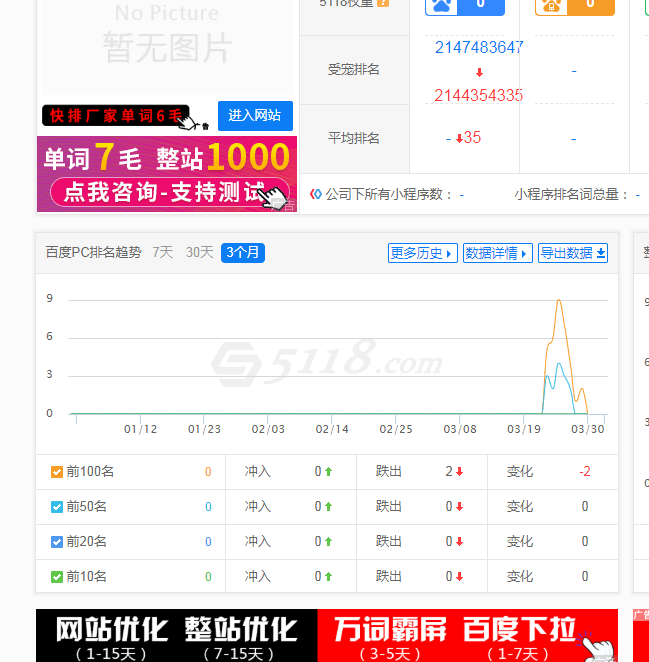Viewport: 649px width, 662px height.
Task: Click the red down arrow under 2147483647
Action: tap(479, 72)
